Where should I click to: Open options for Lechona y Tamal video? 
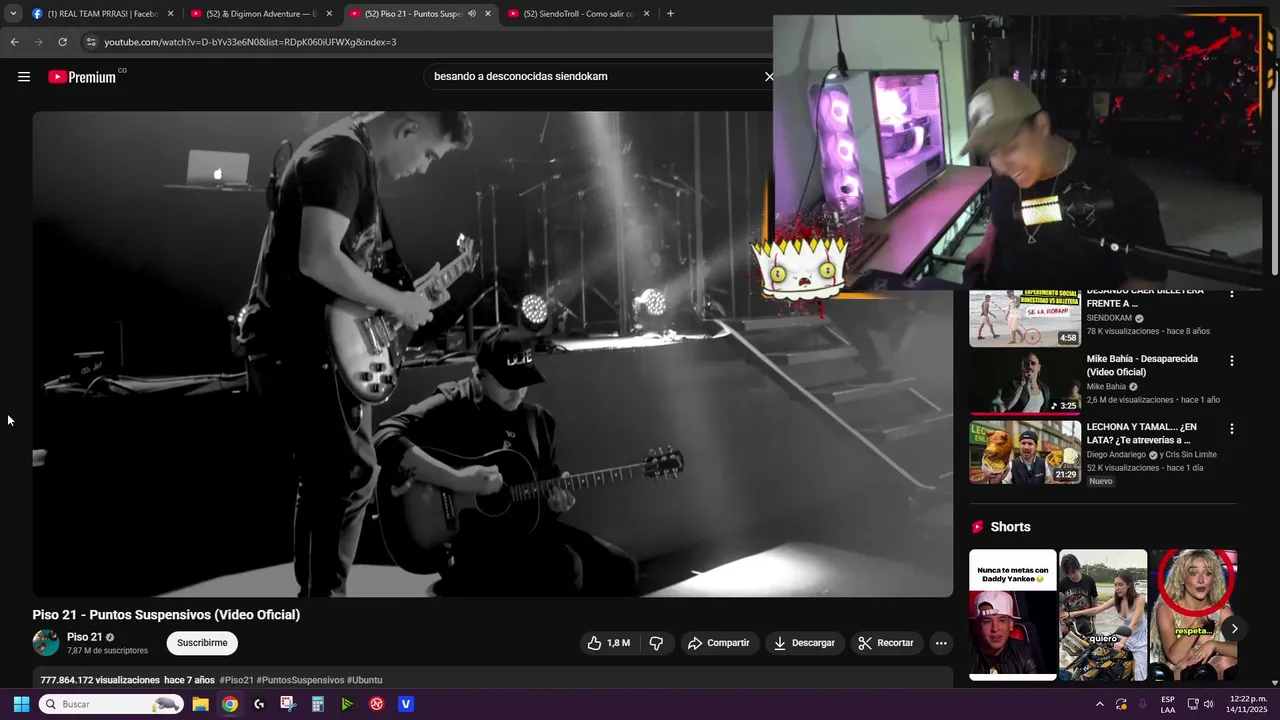[x=1231, y=429]
